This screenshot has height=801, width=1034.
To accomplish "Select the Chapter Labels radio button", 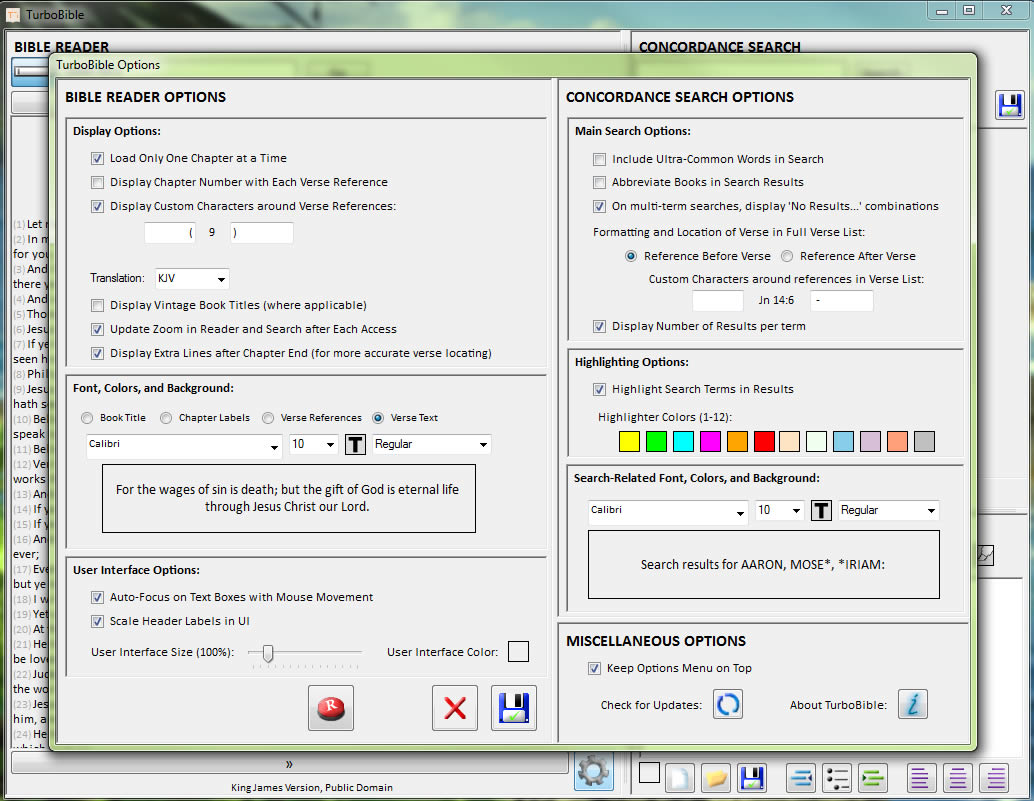I will pos(166,418).
